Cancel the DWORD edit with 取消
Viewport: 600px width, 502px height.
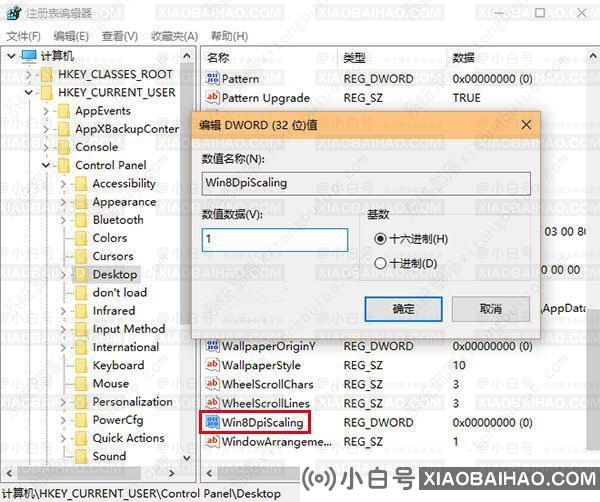tap(491, 309)
